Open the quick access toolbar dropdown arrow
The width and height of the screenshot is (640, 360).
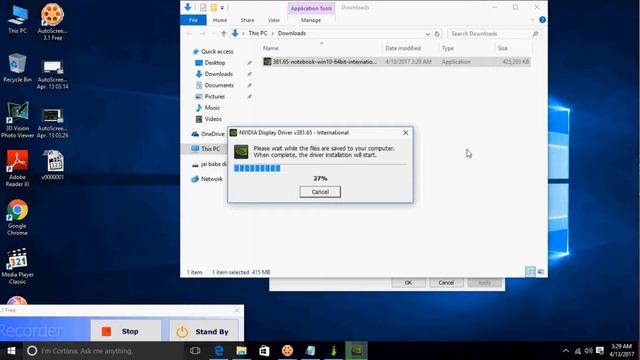point(222,8)
